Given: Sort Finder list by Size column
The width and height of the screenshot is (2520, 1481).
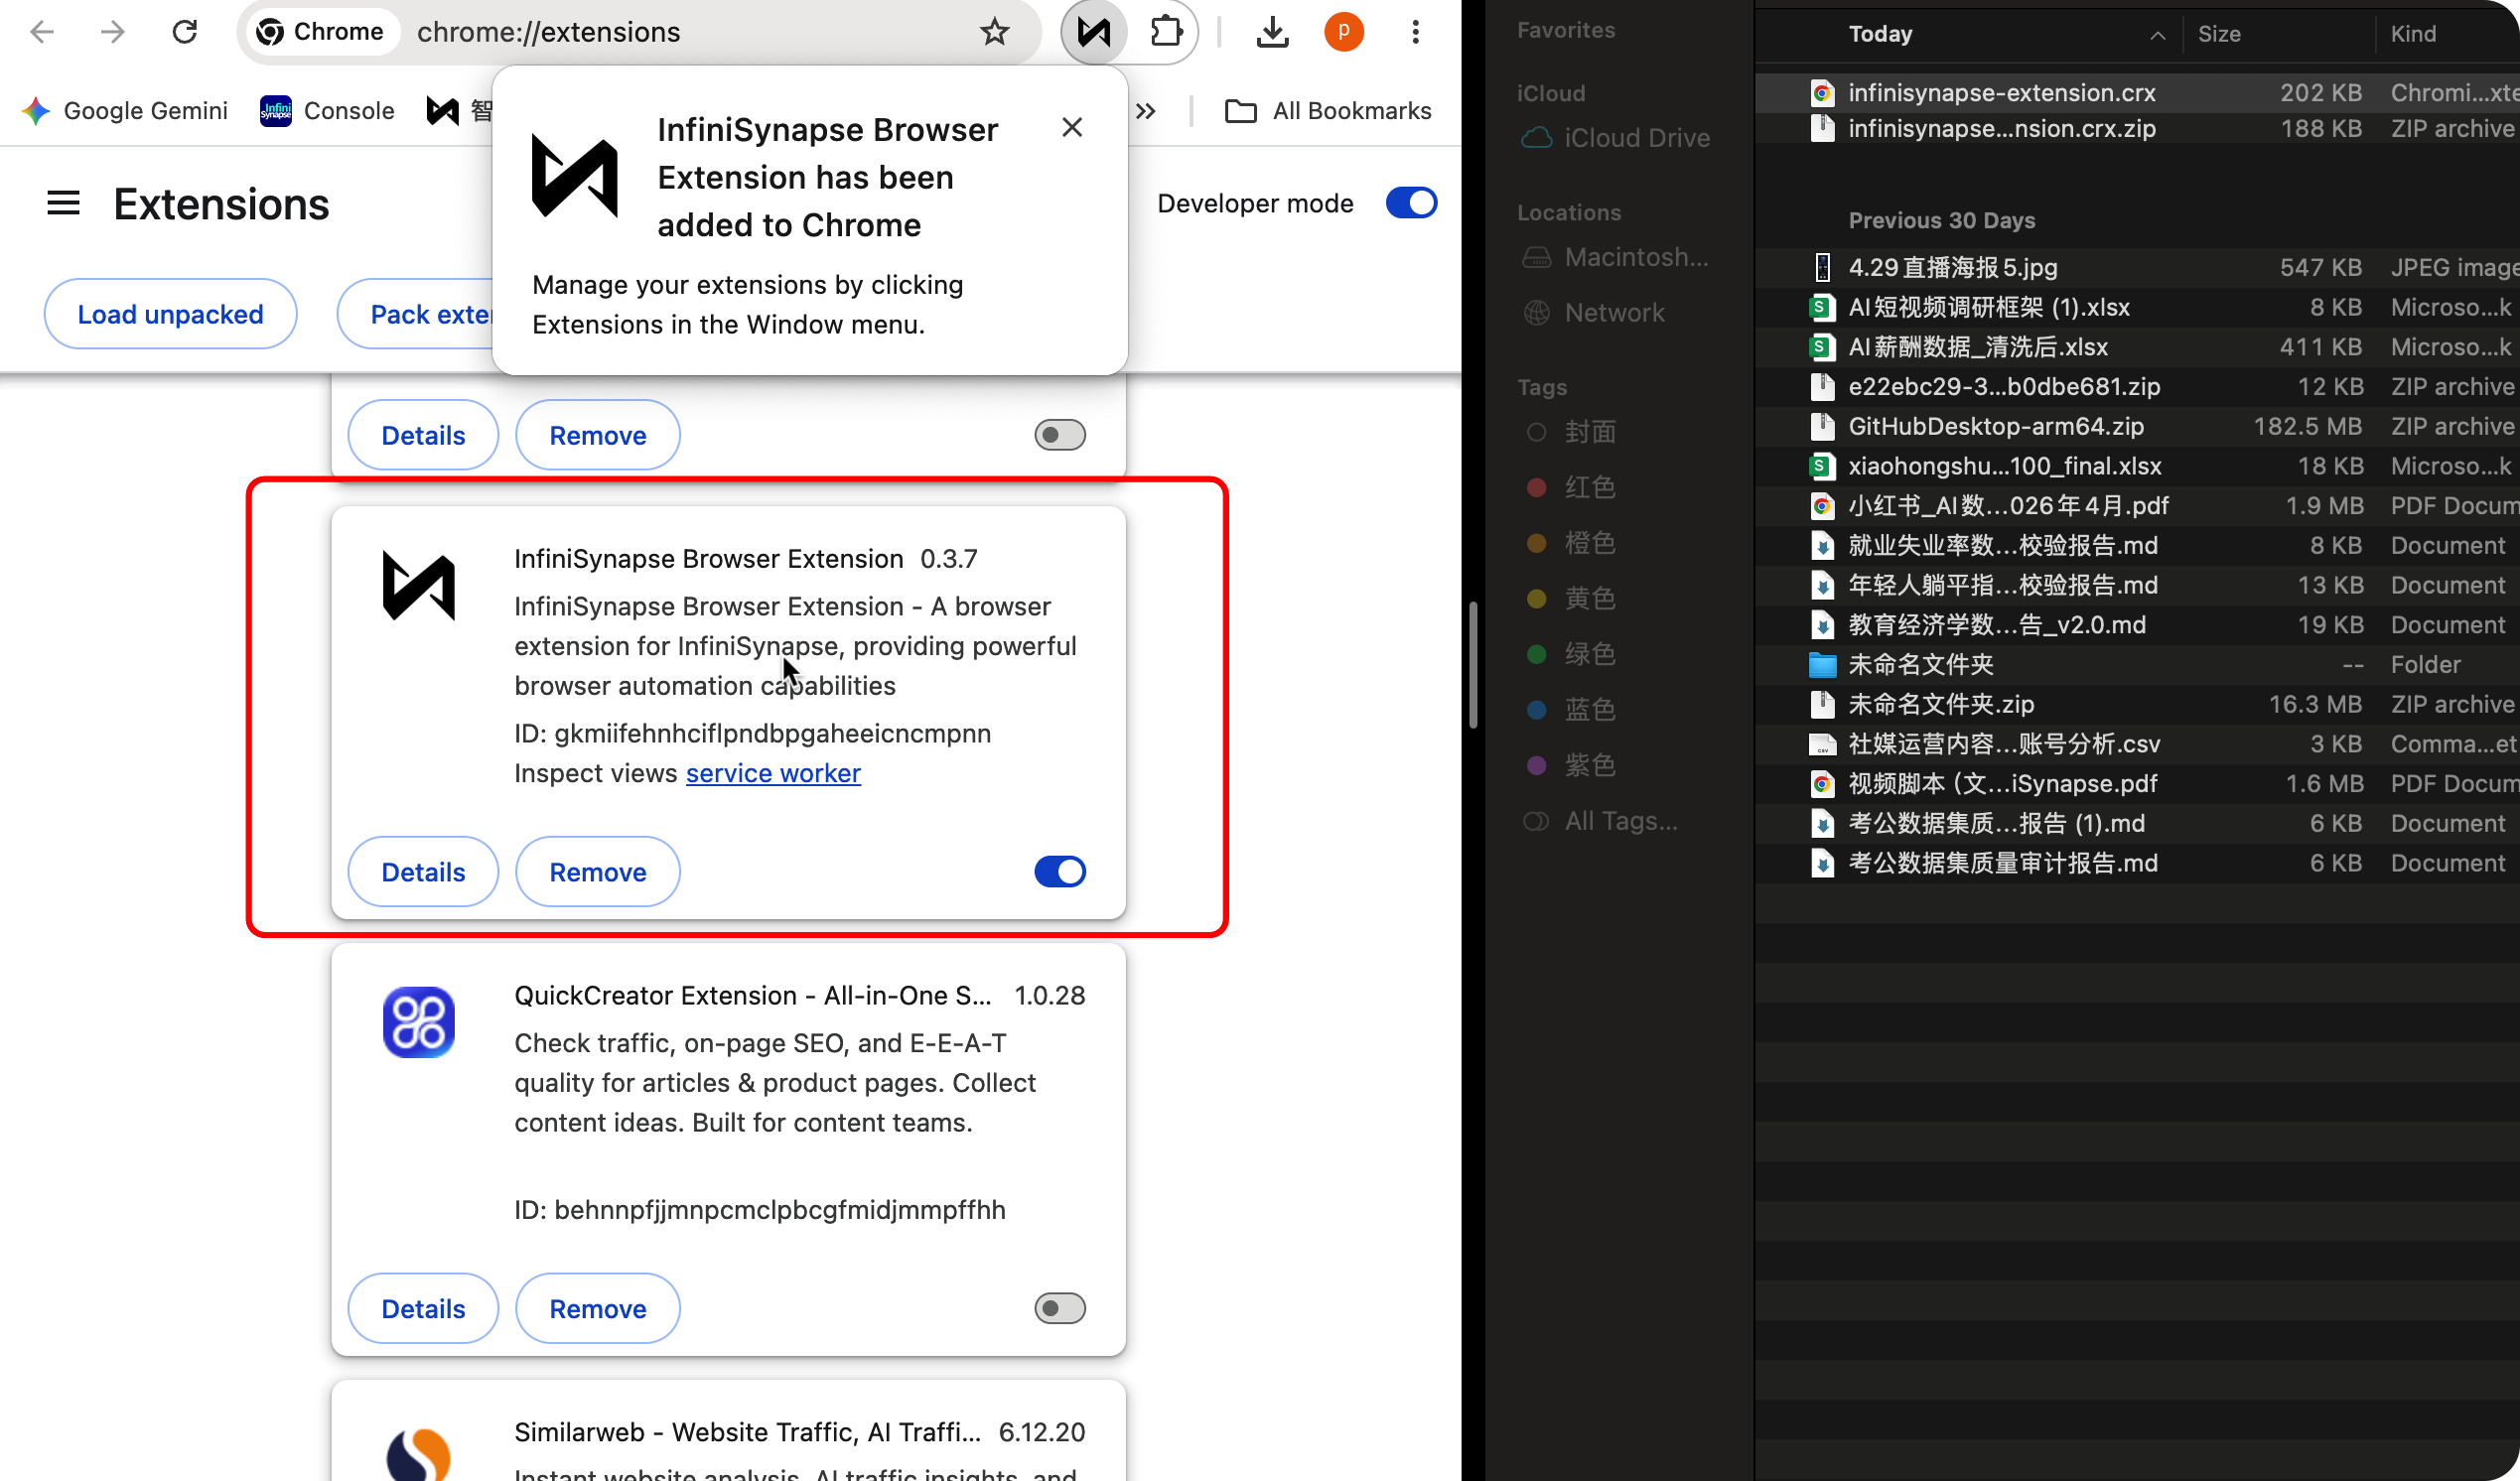Looking at the screenshot, I should pyautogui.click(x=2219, y=34).
